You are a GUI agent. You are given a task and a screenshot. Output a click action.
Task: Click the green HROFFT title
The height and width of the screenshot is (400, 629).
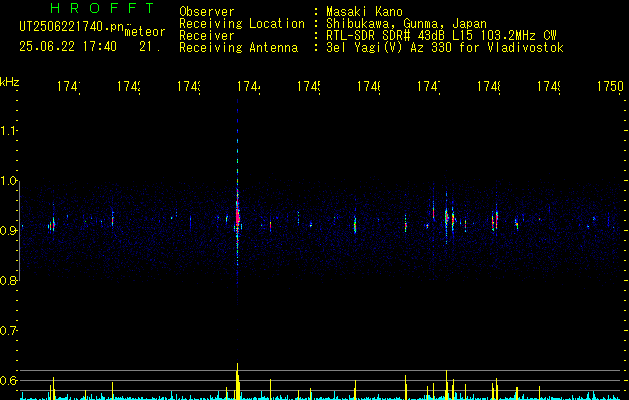click(x=103, y=8)
